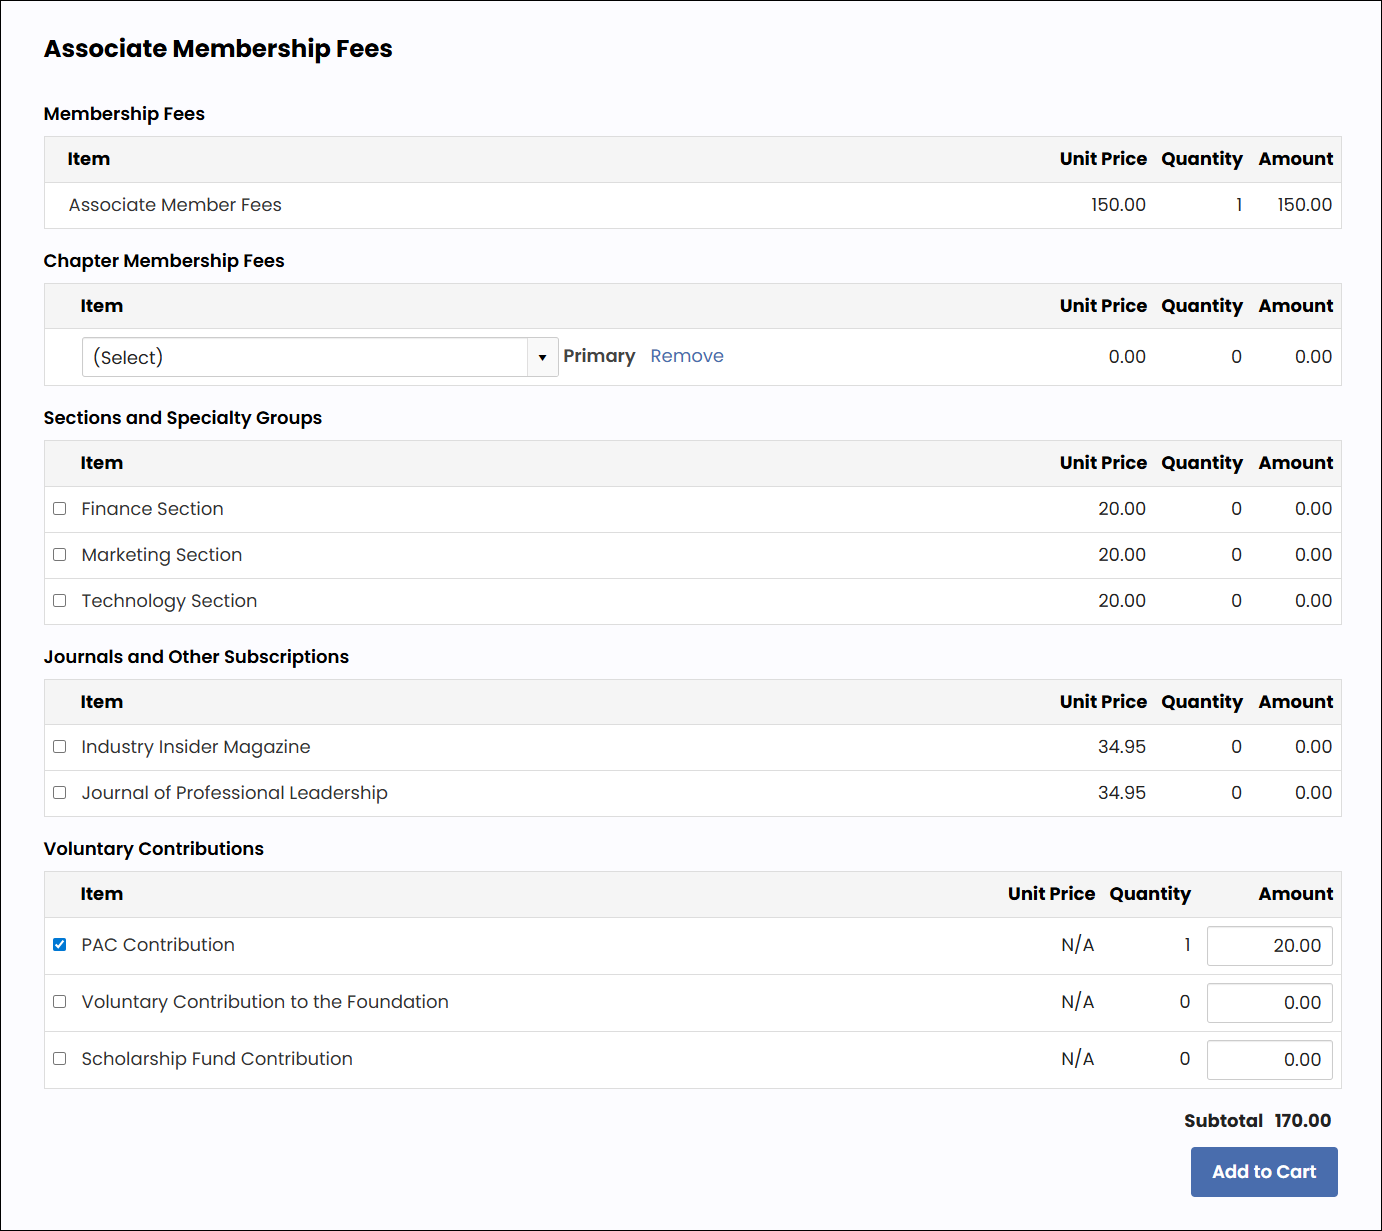The width and height of the screenshot is (1382, 1231).
Task: Click the chapter dropdown arrow button
Action: click(543, 357)
